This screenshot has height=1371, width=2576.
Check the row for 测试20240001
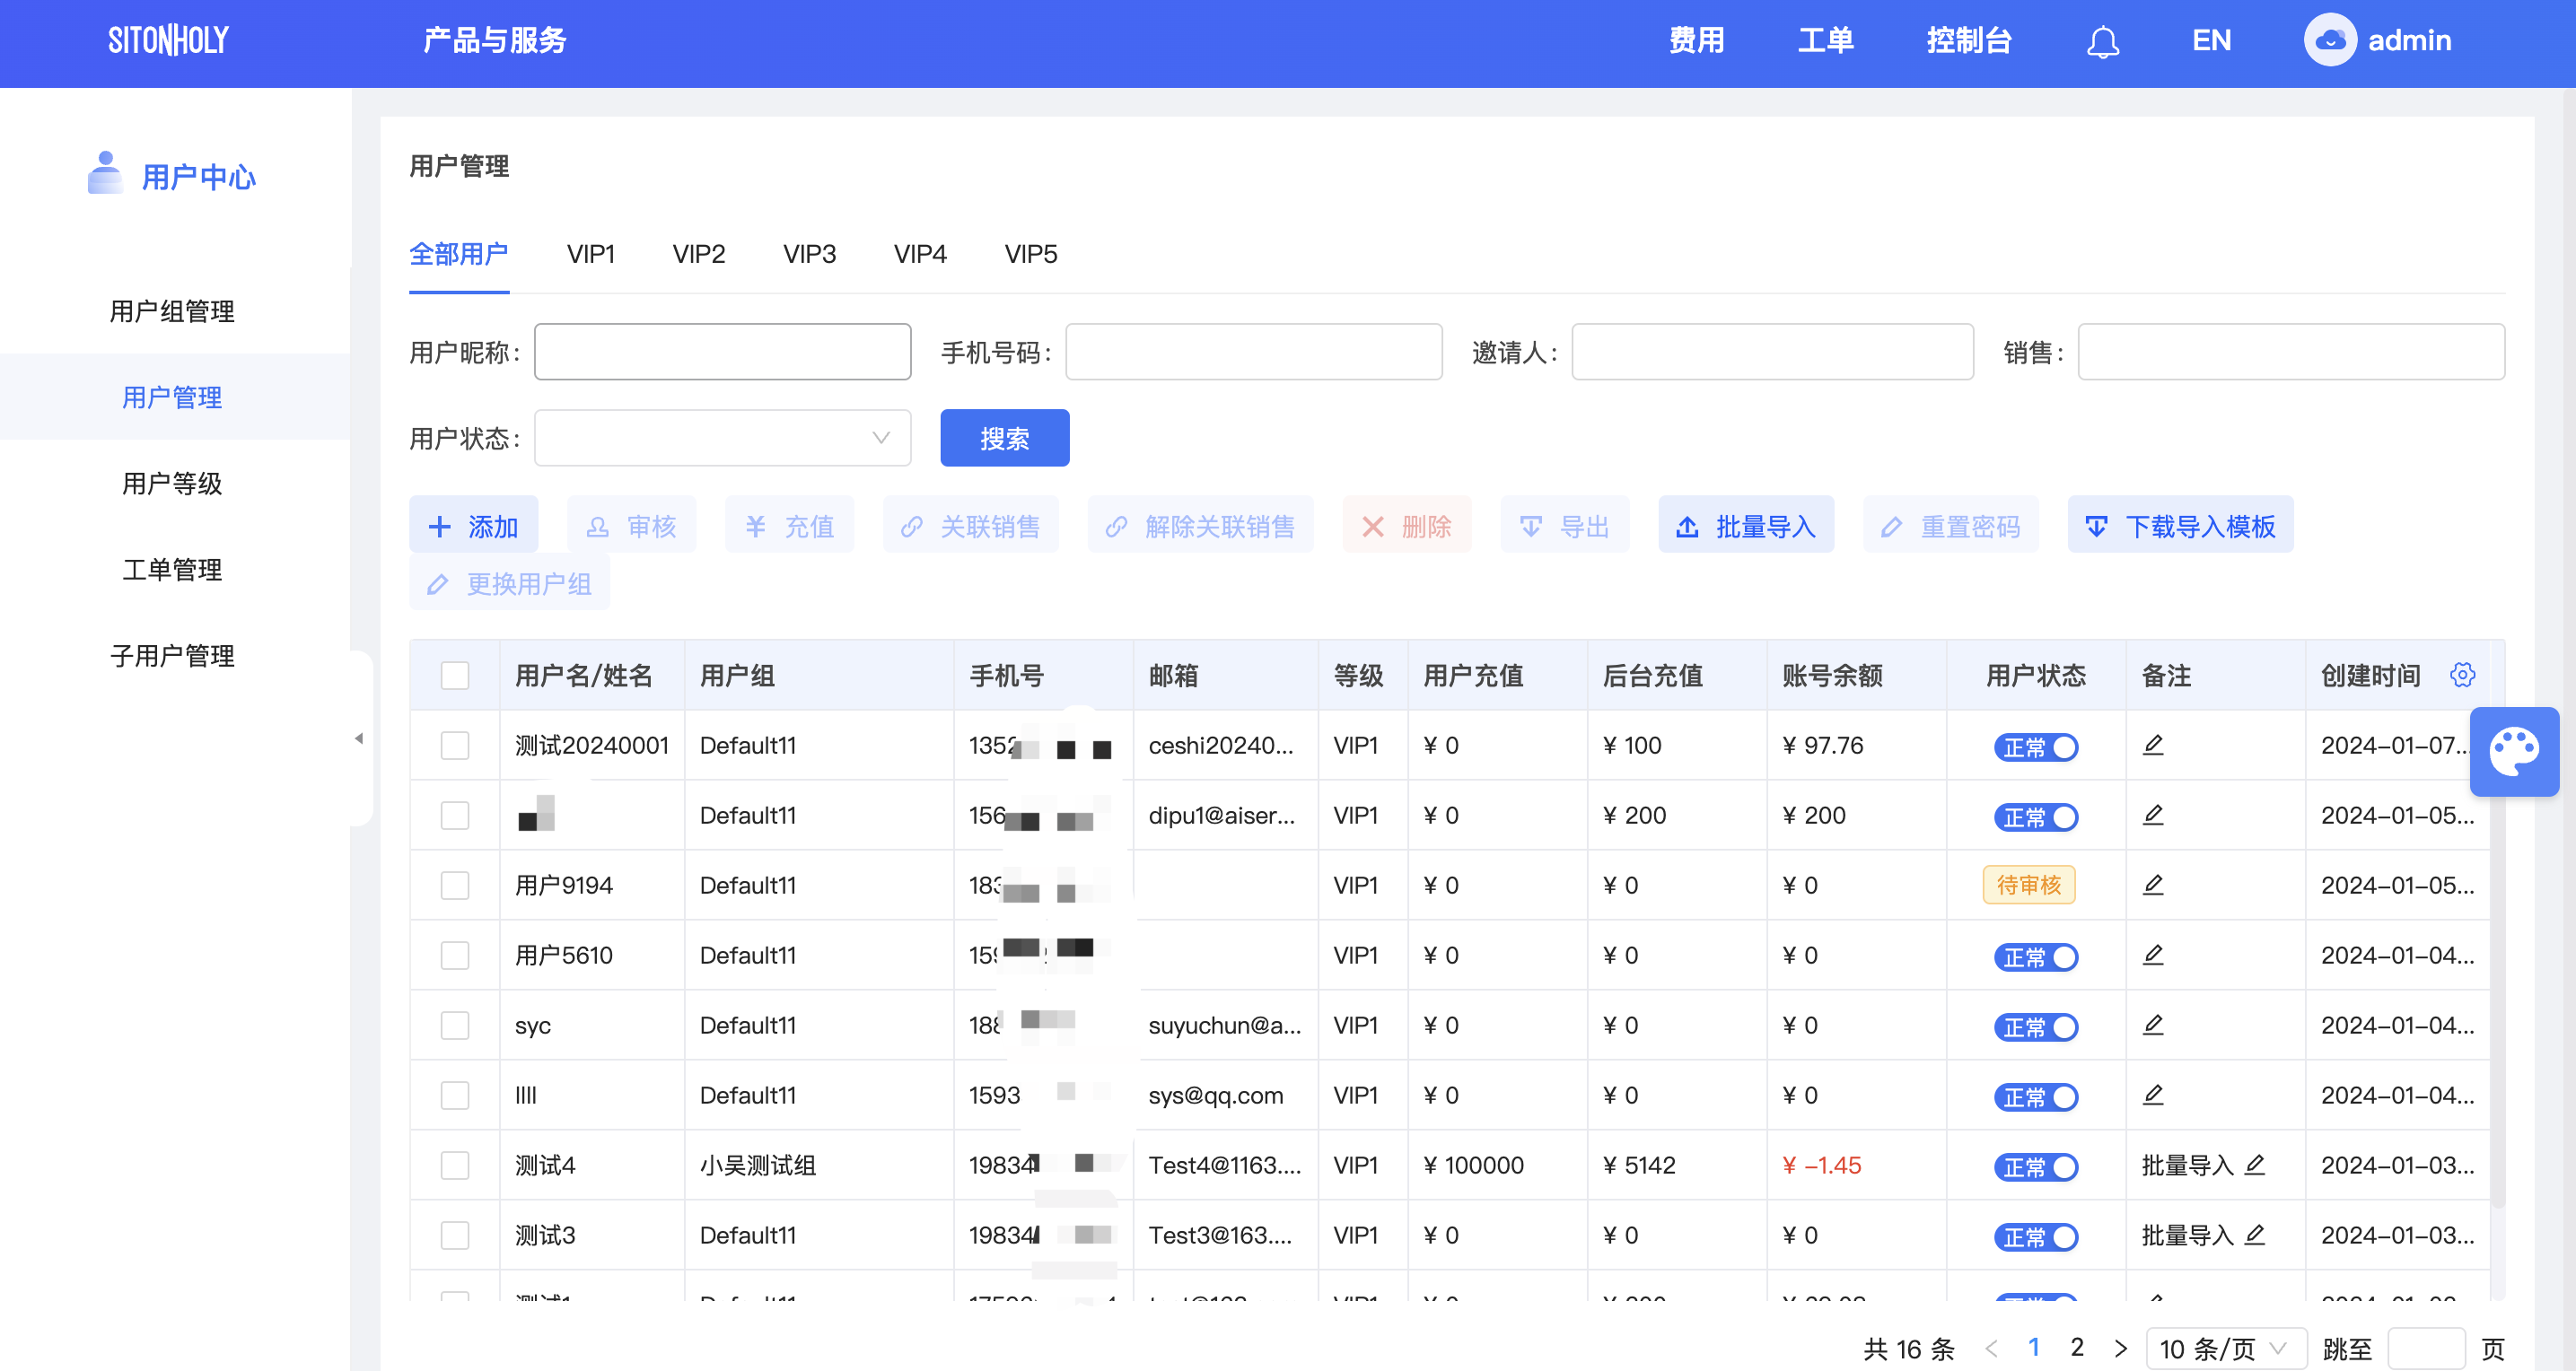[455, 745]
